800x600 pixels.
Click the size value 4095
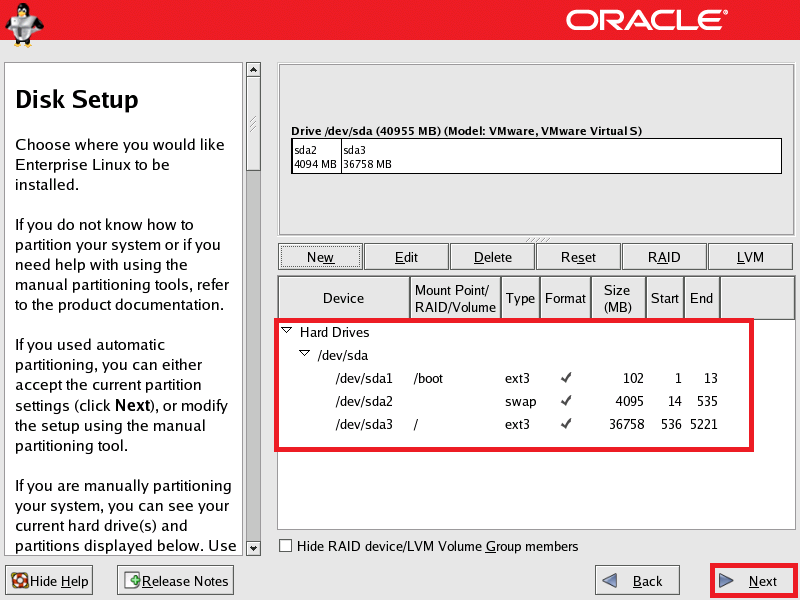click(x=629, y=401)
